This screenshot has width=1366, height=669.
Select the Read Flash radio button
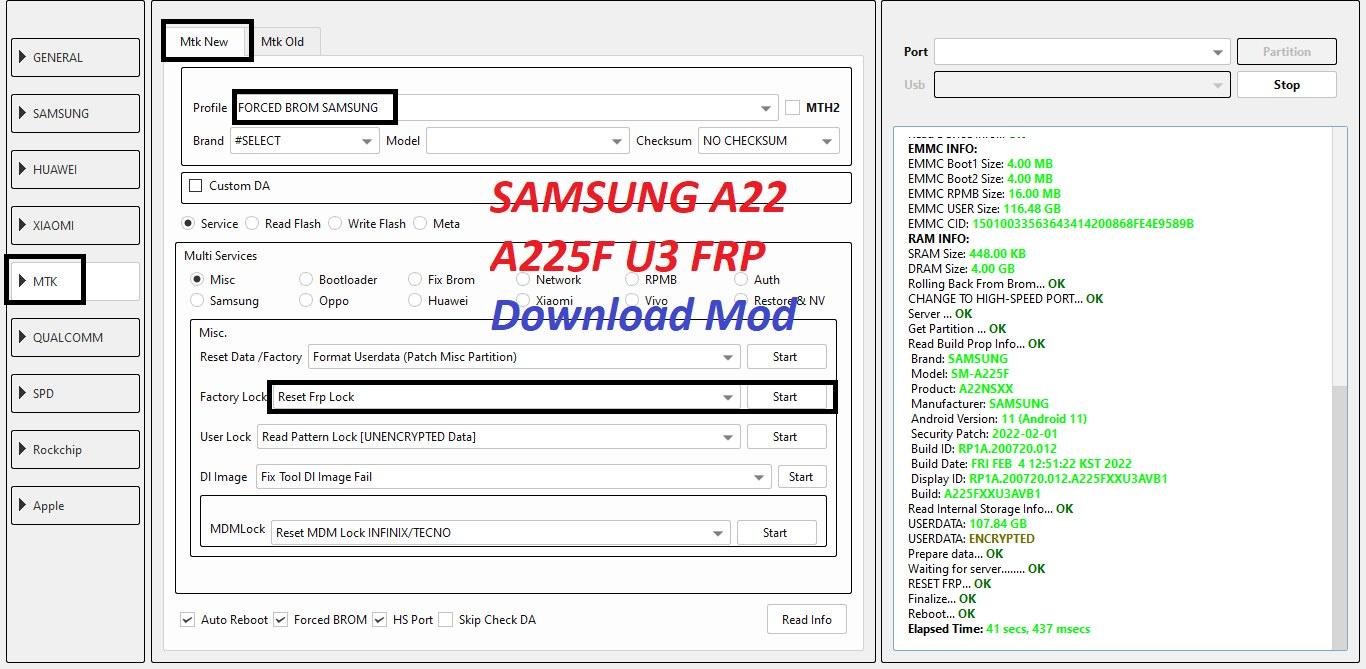tap(252, 223)
